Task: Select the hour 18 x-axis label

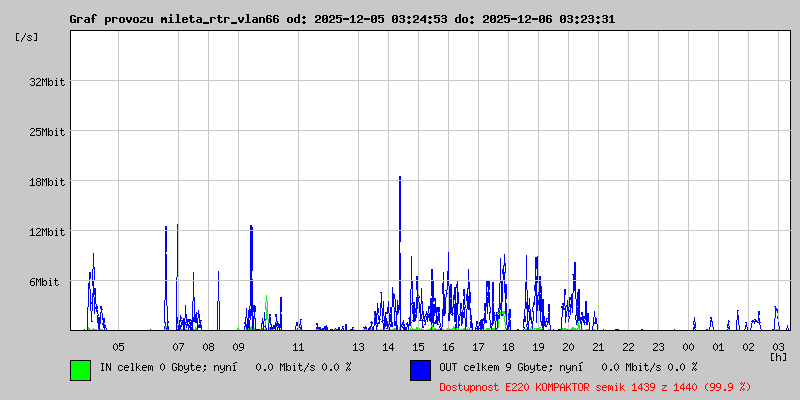Action: [x=508, y=347]
